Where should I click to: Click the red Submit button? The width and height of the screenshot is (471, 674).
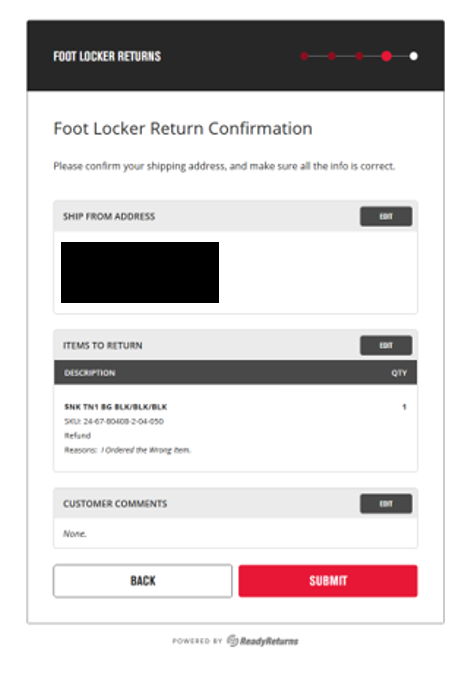pyautogui.click(x=328, y=581)
